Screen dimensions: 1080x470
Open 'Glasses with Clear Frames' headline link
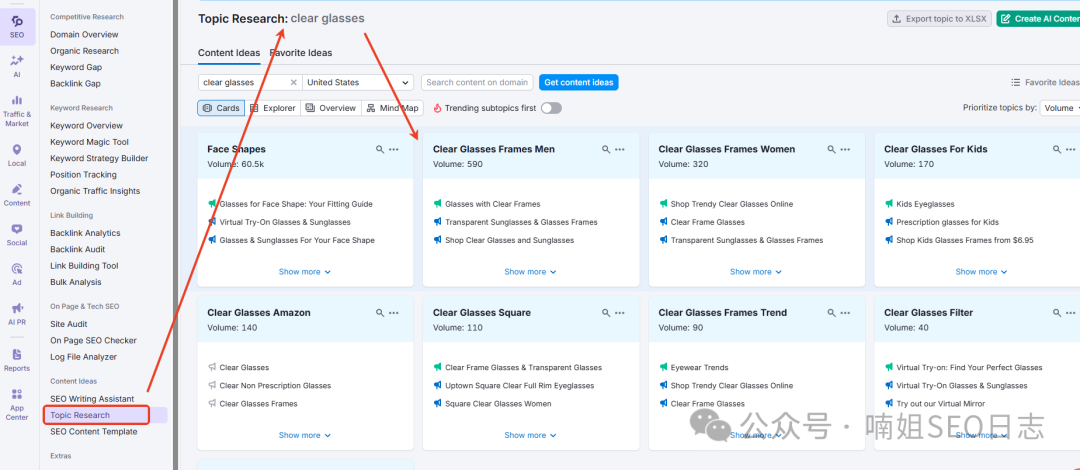tap(492, 204)
